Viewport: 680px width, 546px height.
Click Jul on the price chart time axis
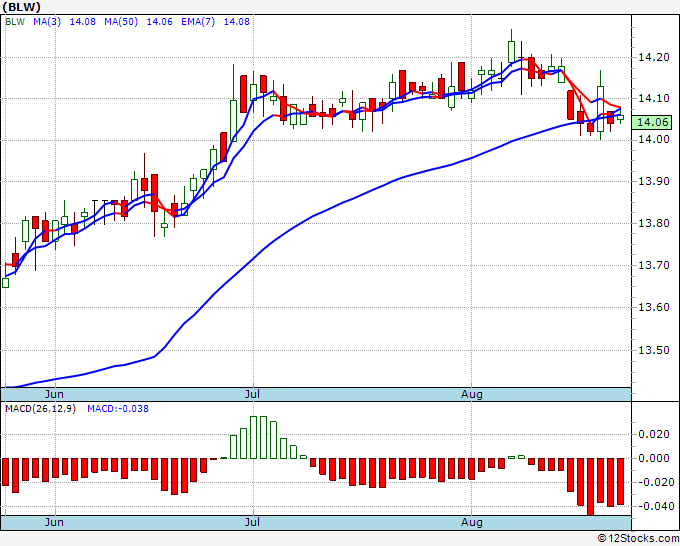coord(252,394)
